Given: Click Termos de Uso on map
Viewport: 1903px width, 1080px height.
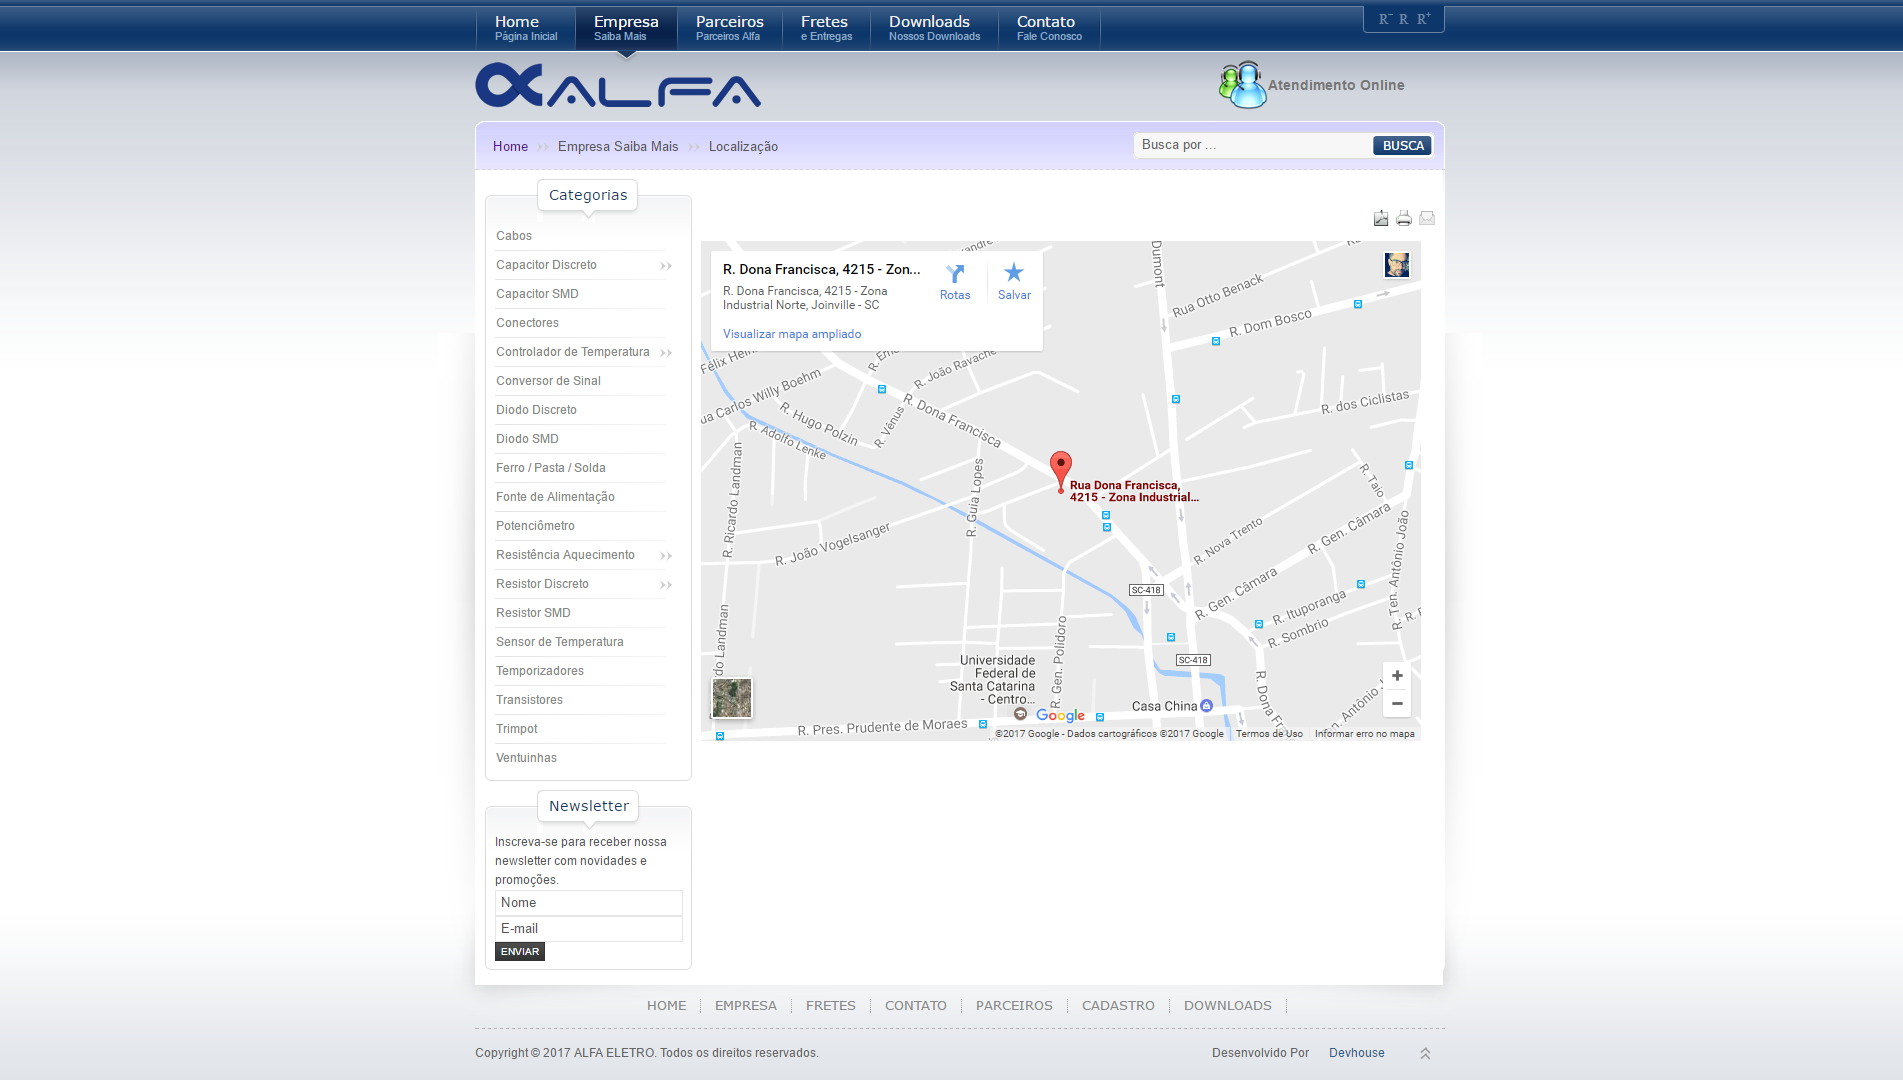Looking at the screenshot, I should (1269, 734).
